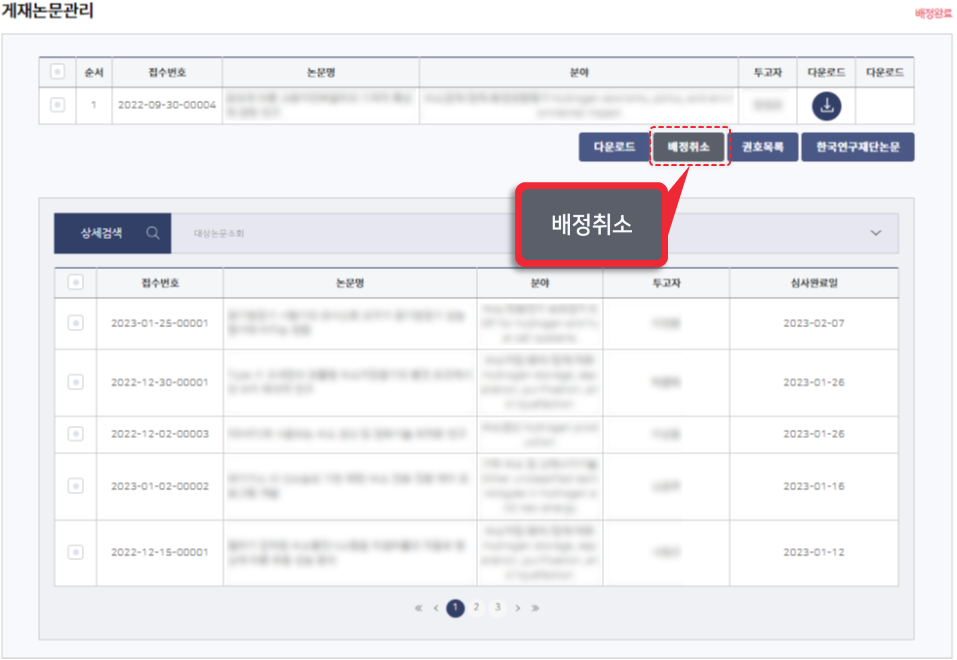957x660 pixels.
Task: Select checkbox for paper 2022-12-30-00001
Action: (x=75, y=382)
